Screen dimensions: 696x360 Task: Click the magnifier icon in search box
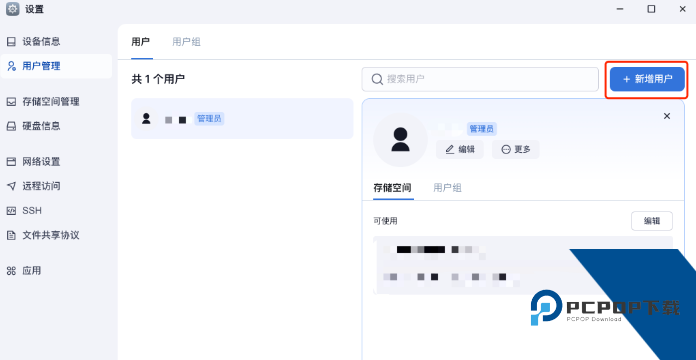tap(377, 79)
